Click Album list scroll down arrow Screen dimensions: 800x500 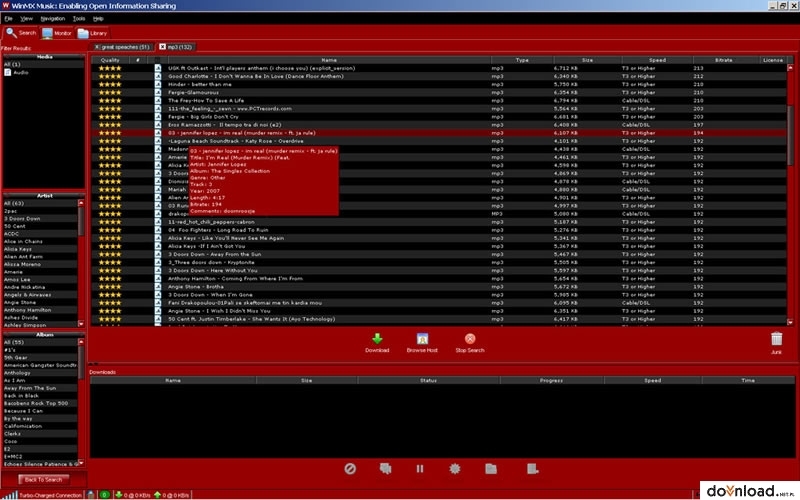pyautogui.click(x=81, y=463)
